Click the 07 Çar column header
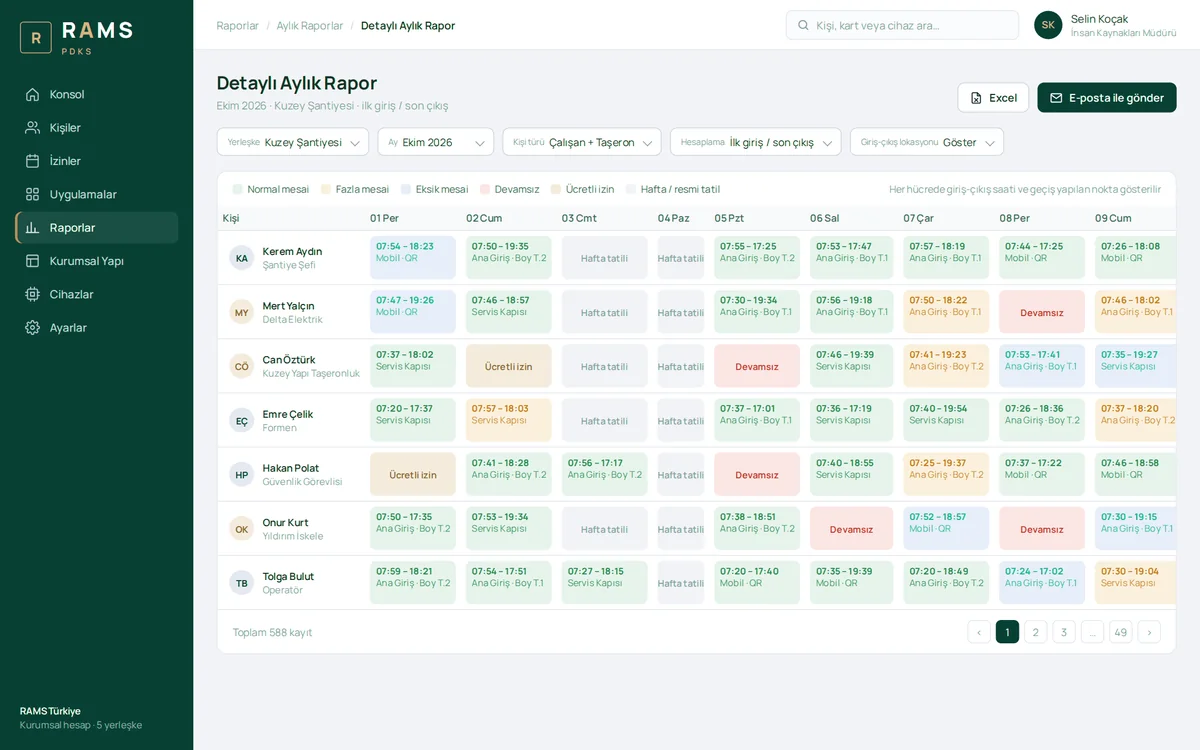Screen dimensions: 1200x750 point(919,218)
